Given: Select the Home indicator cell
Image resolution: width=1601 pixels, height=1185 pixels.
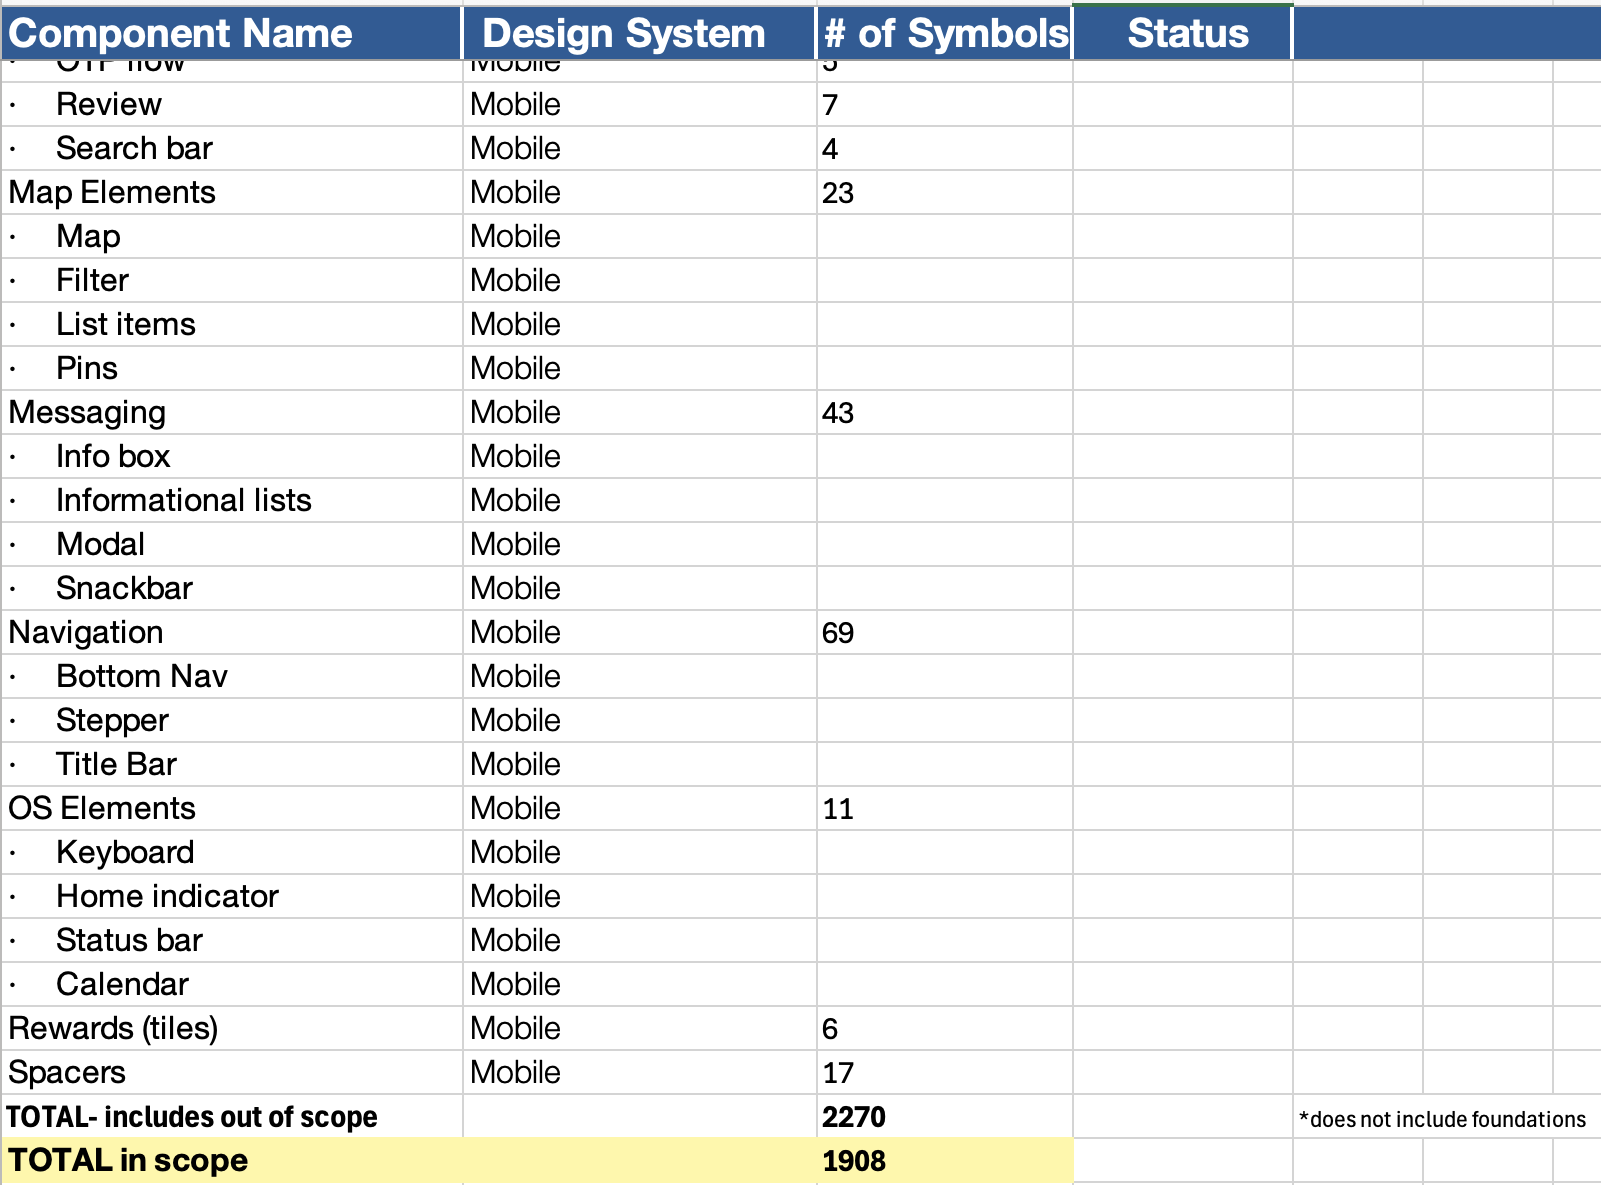Looking at the screenshot, I should point(167,896).
